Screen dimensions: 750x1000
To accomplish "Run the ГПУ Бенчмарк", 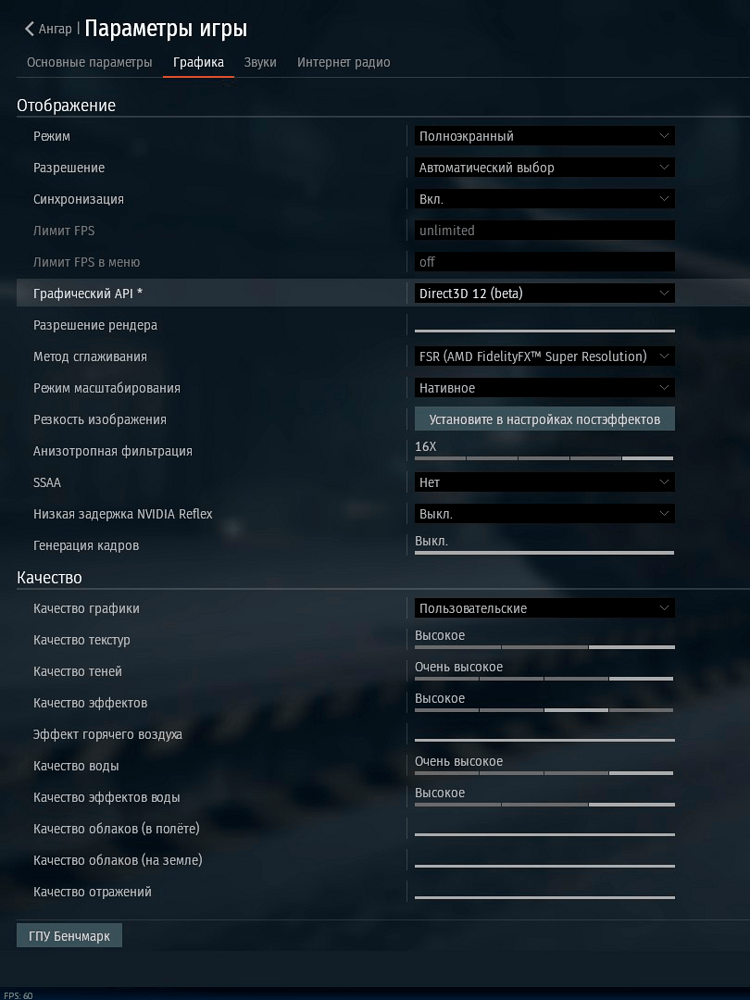I will click(x=69, y=936).
